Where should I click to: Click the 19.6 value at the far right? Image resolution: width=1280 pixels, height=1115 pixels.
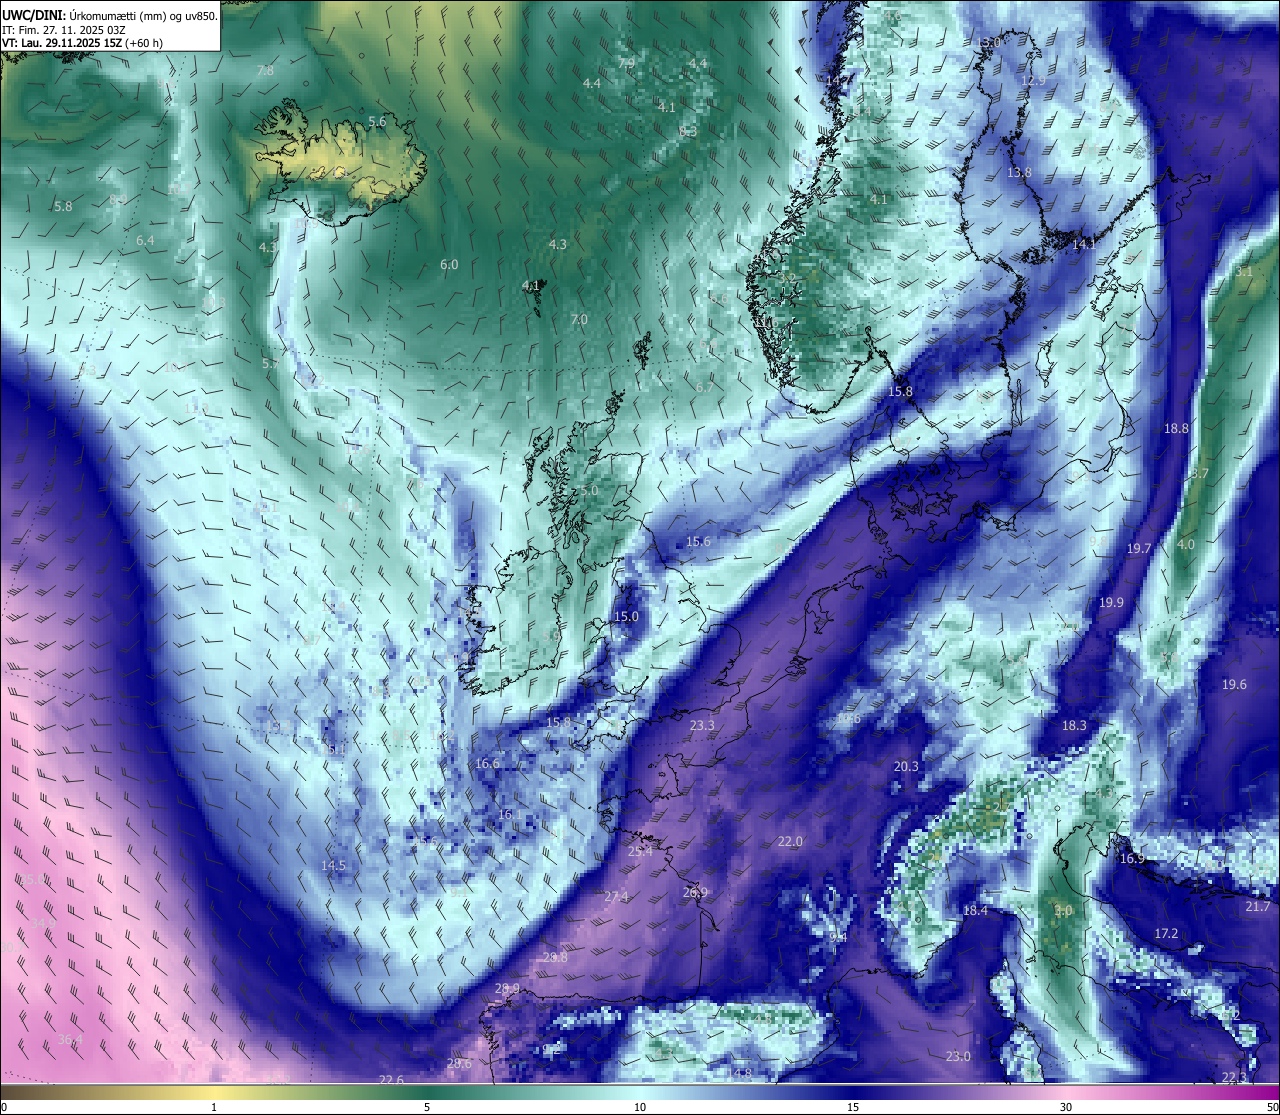[1235, 685]
